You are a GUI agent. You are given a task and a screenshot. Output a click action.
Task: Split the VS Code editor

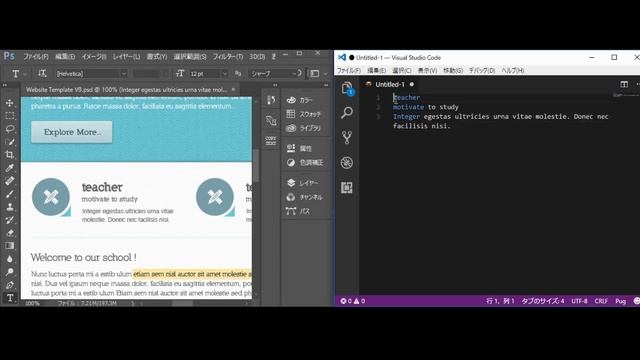[x=624, y=84]
